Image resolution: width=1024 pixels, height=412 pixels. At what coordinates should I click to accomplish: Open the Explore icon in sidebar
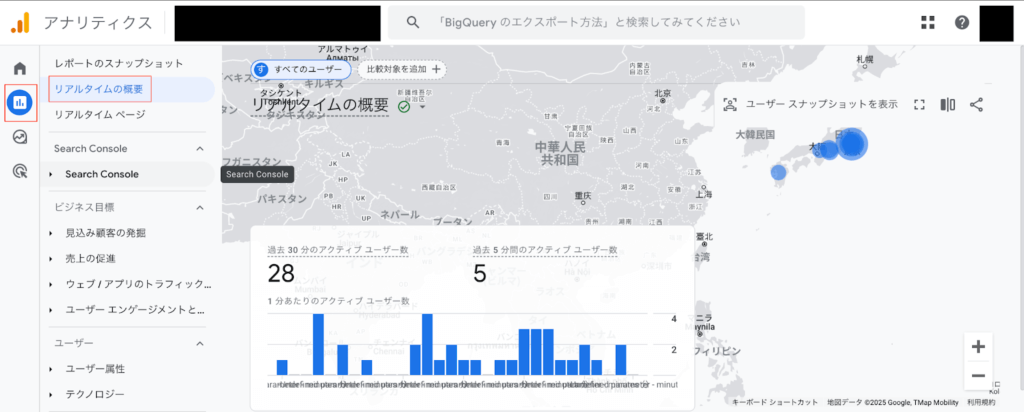coord(20,137)
